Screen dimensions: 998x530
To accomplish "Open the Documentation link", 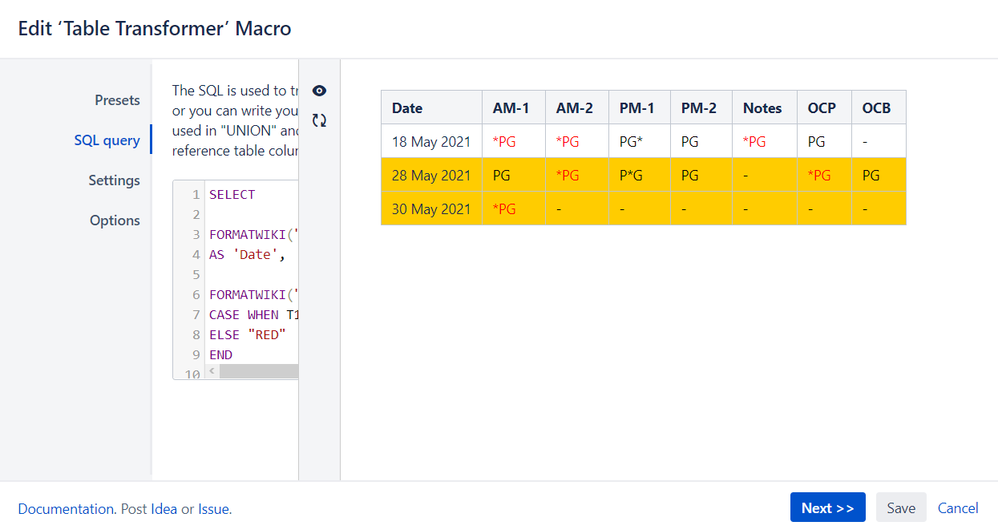I will [x=66, y=509].
